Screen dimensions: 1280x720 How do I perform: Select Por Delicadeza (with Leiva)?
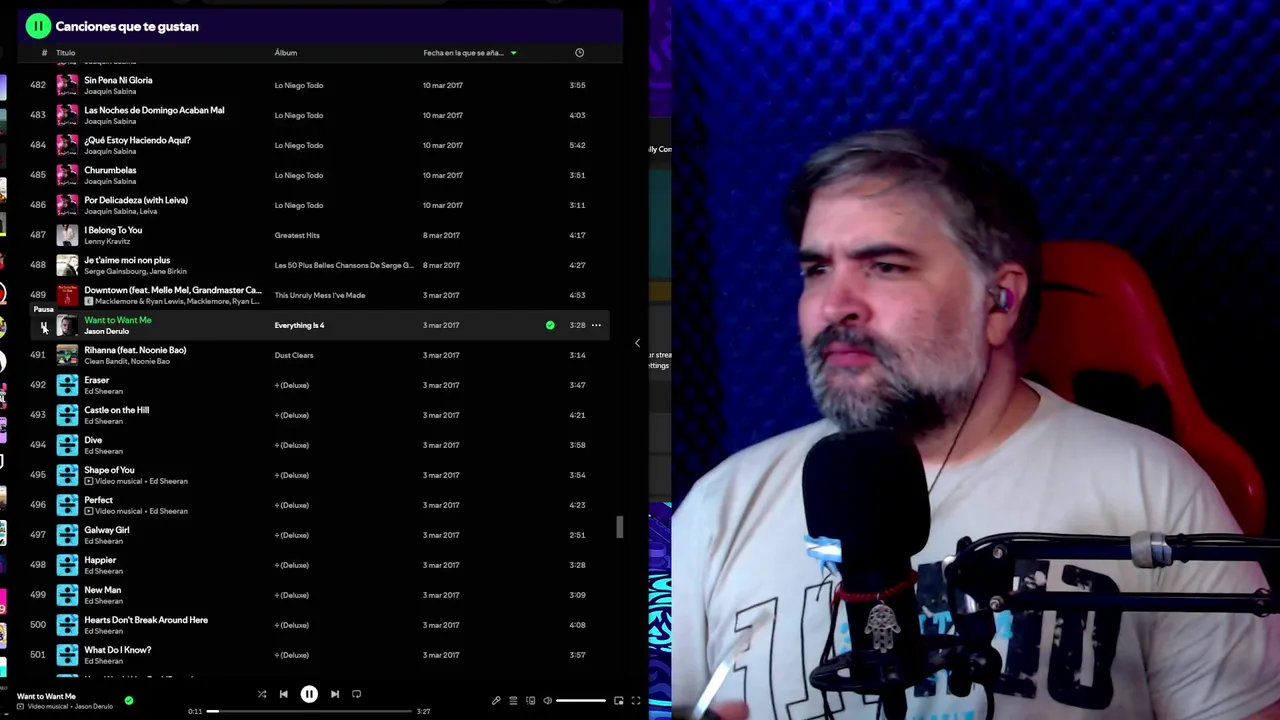[x=136, y=200]
